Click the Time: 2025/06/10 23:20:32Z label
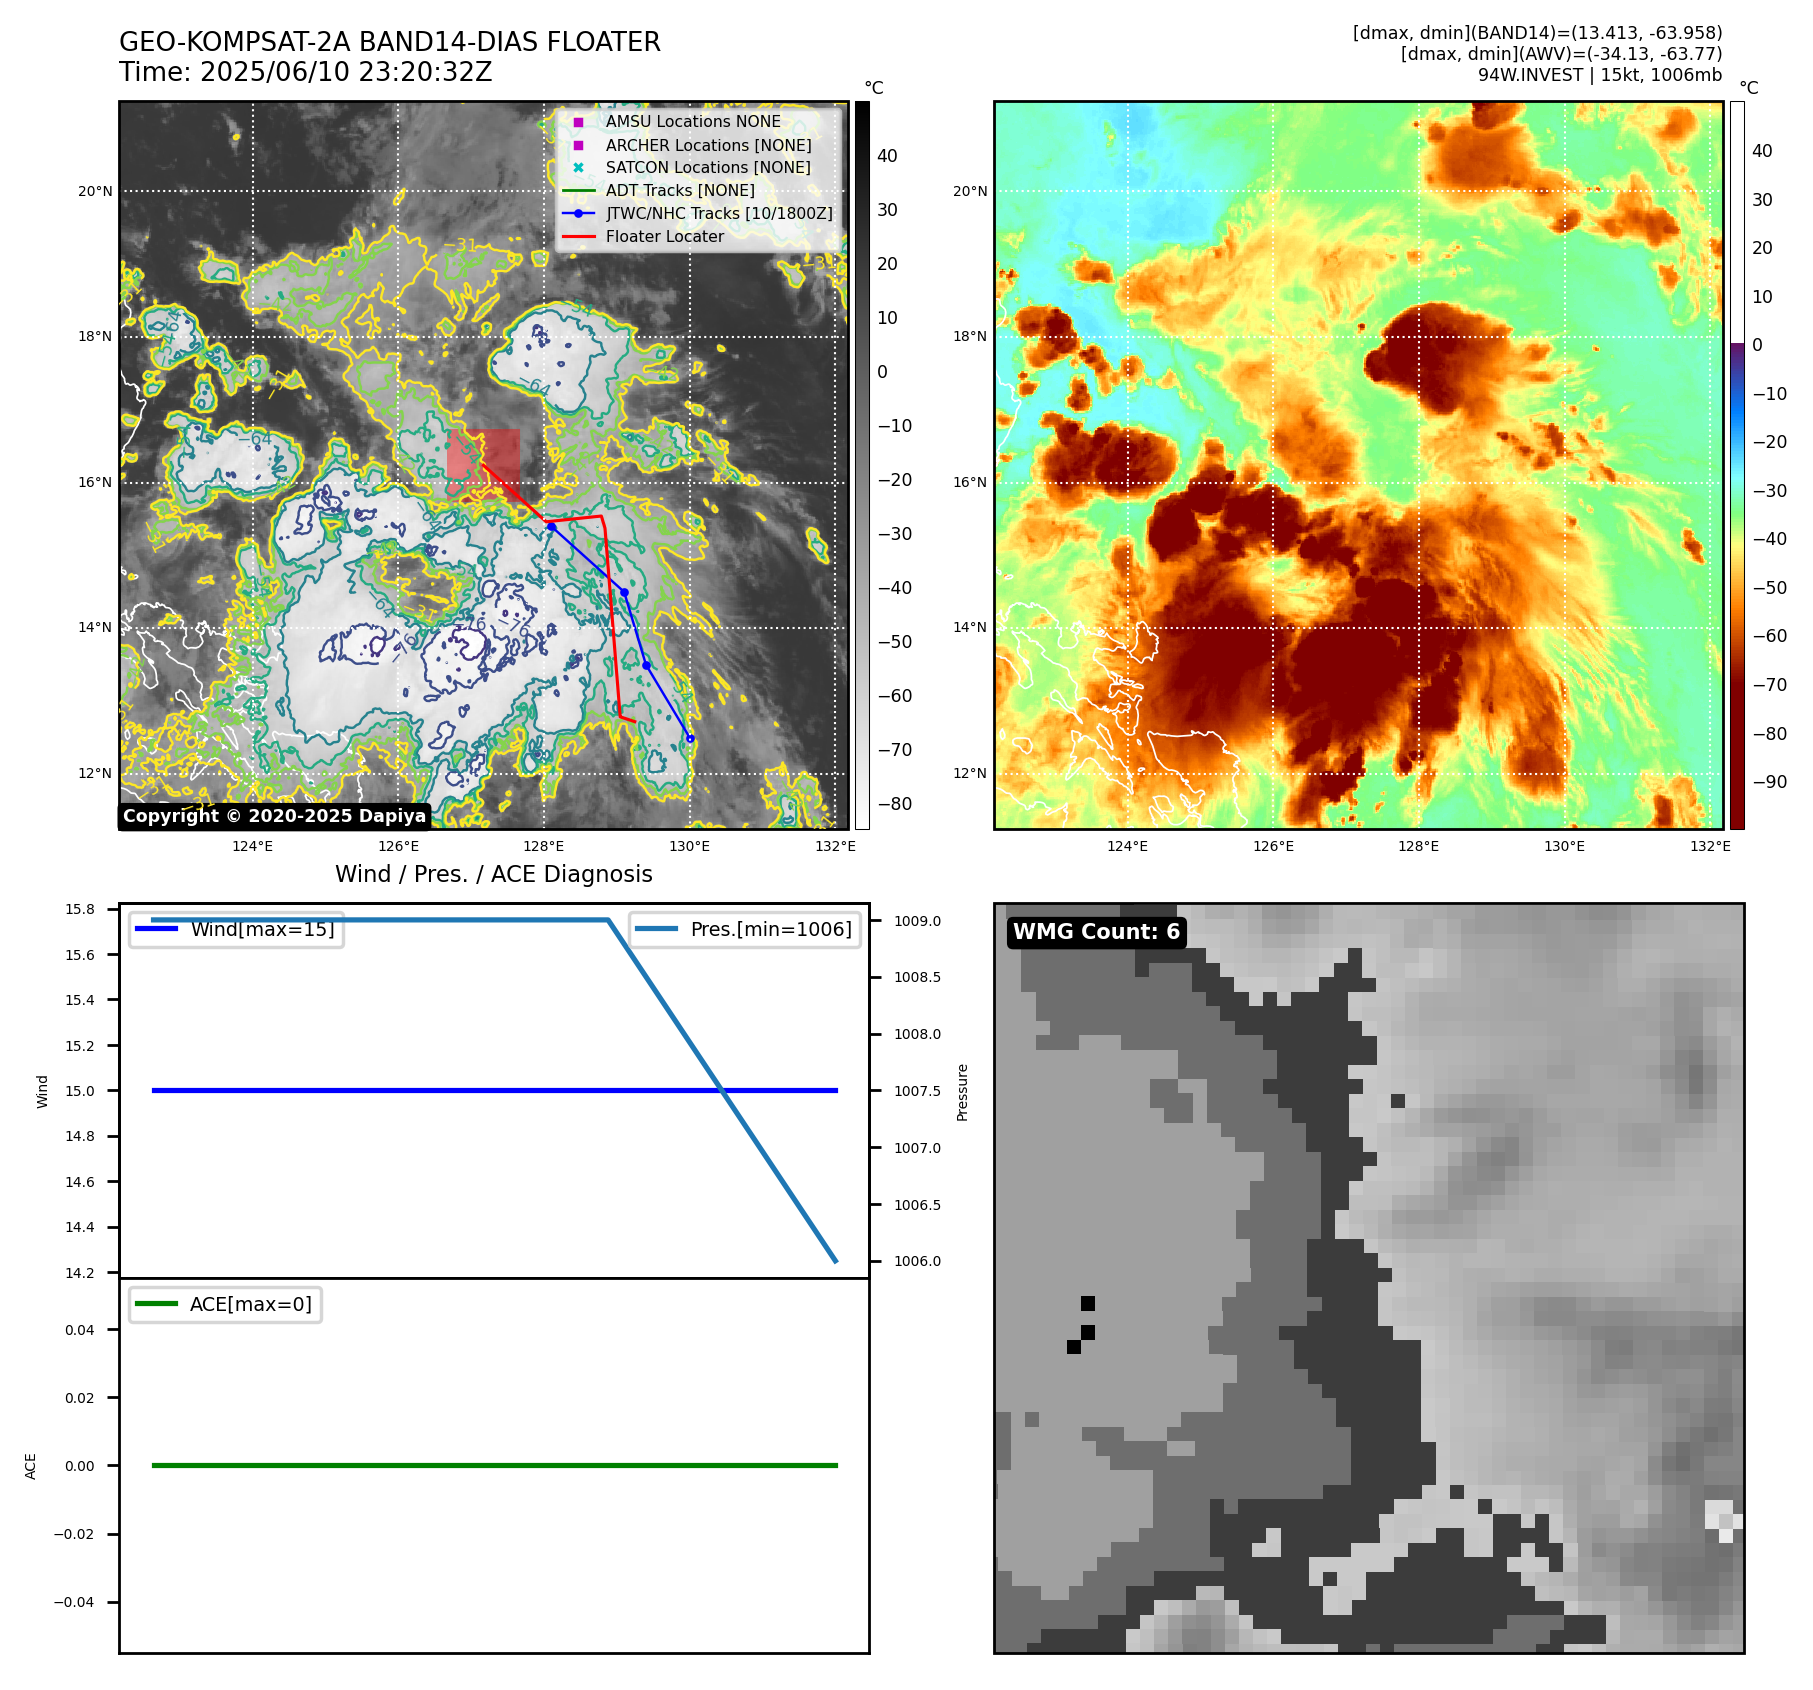The image size is (1813, 1690). pyautogui.click(x=306, y=72)
